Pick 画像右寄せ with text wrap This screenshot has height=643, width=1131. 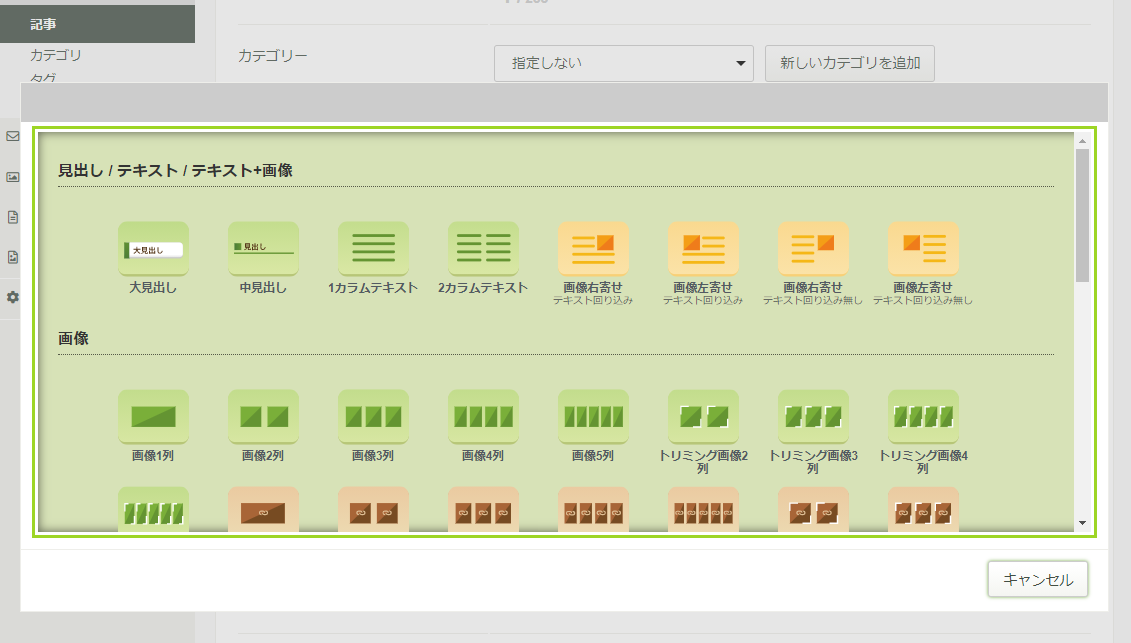coord(593,248)
